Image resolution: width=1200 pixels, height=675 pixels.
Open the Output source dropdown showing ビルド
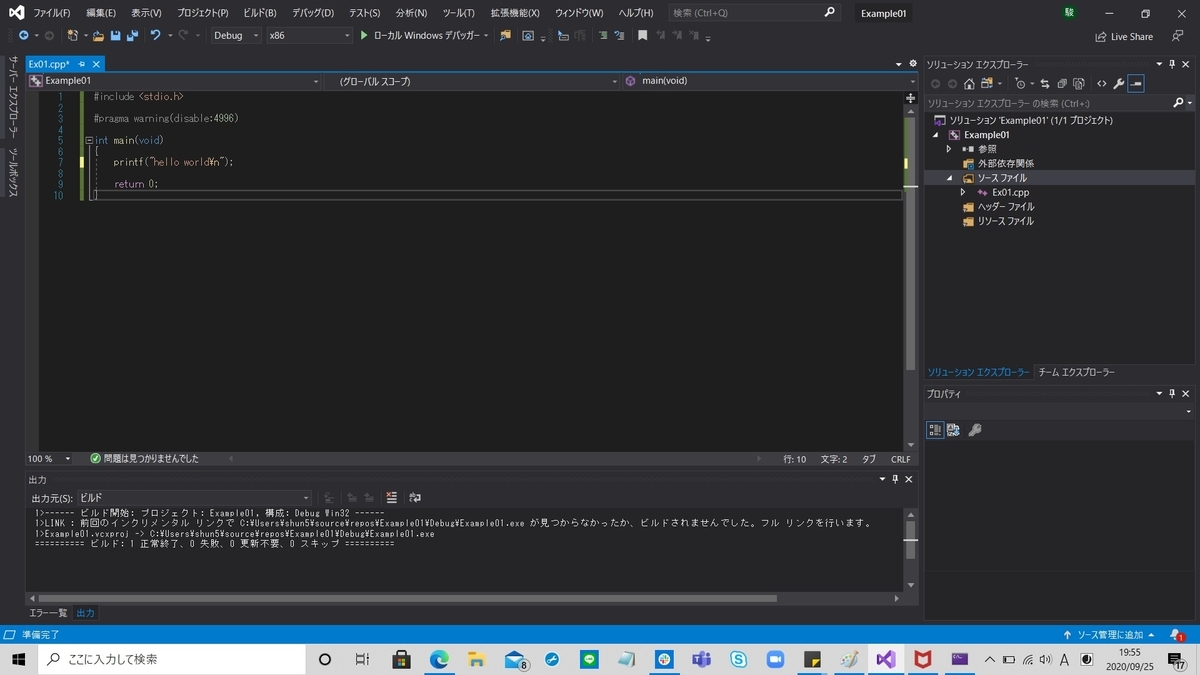pyautogui.click(x=194, y=497)
